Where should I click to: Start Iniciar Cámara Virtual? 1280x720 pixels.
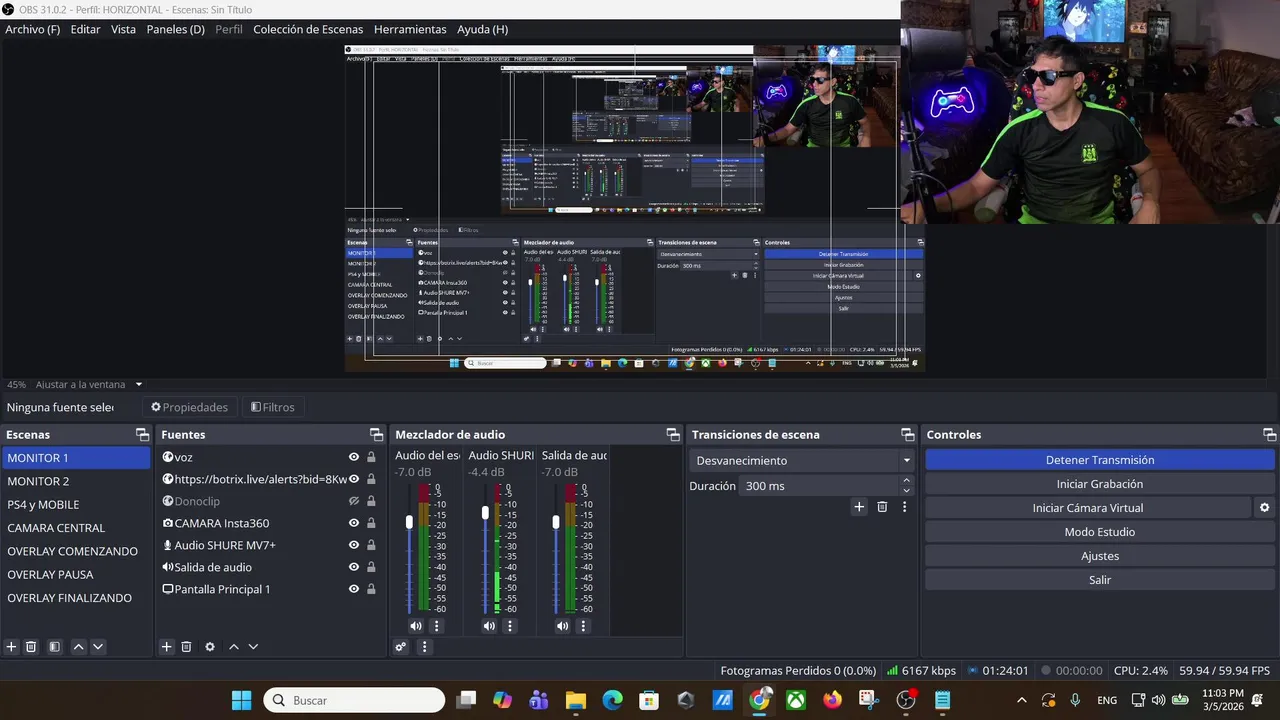(x=1088, y=508)
